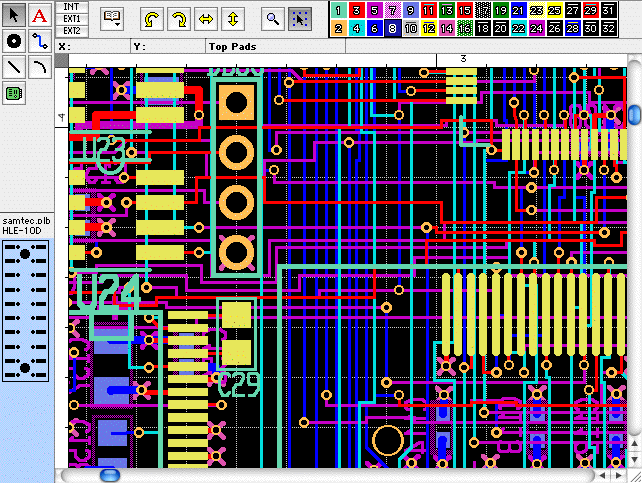Select the blue trace routing tool
This screenshot has height=483, width=642.
pyautogui.click(x=39, y=41)
